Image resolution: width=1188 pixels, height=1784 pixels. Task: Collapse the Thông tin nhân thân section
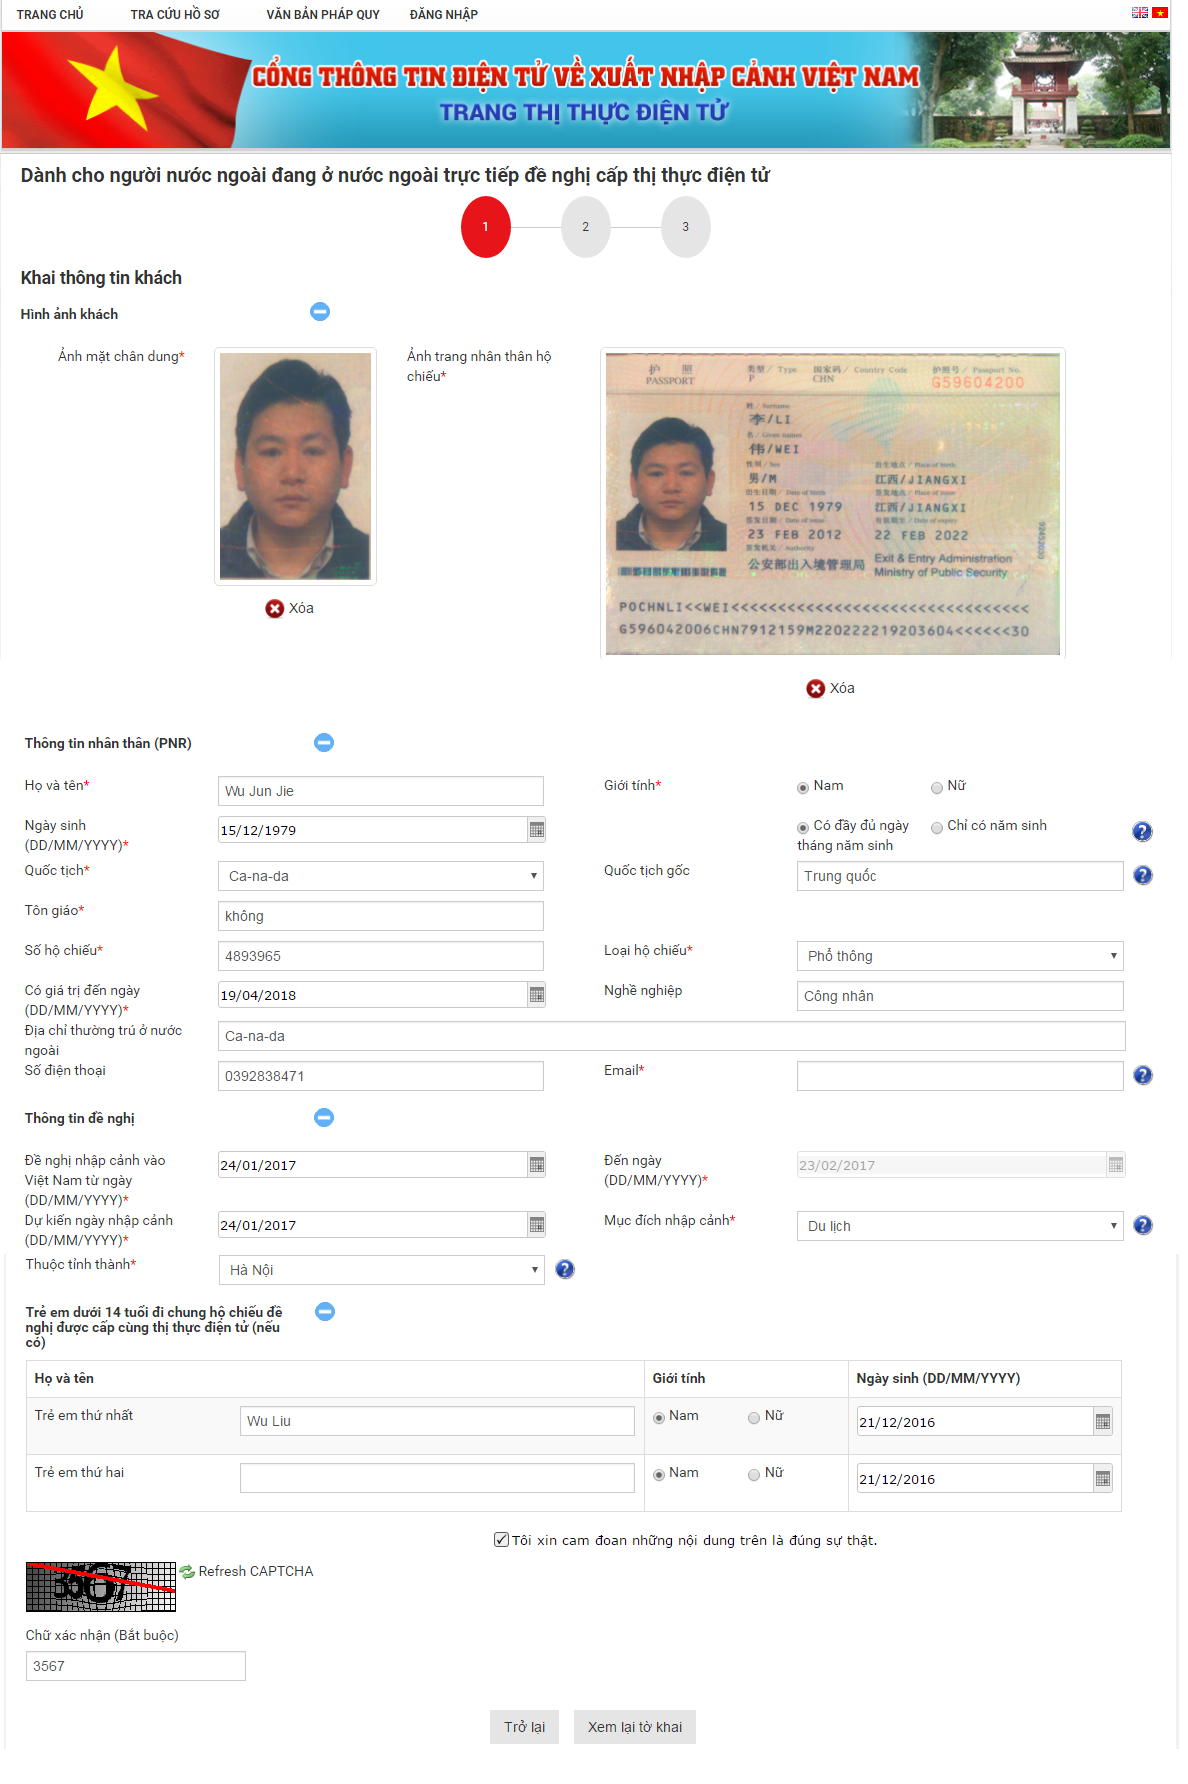tap(324, 742)
